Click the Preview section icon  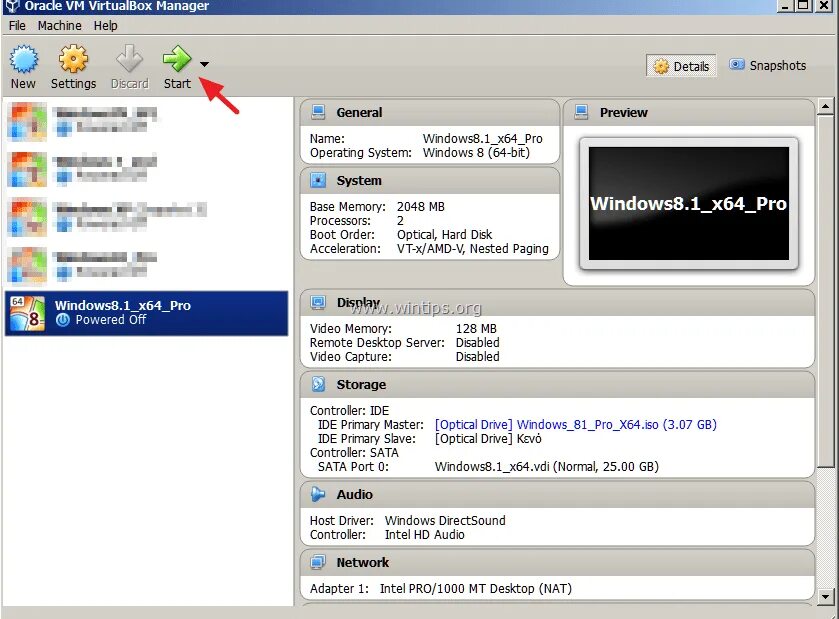(x=582, y=112)
